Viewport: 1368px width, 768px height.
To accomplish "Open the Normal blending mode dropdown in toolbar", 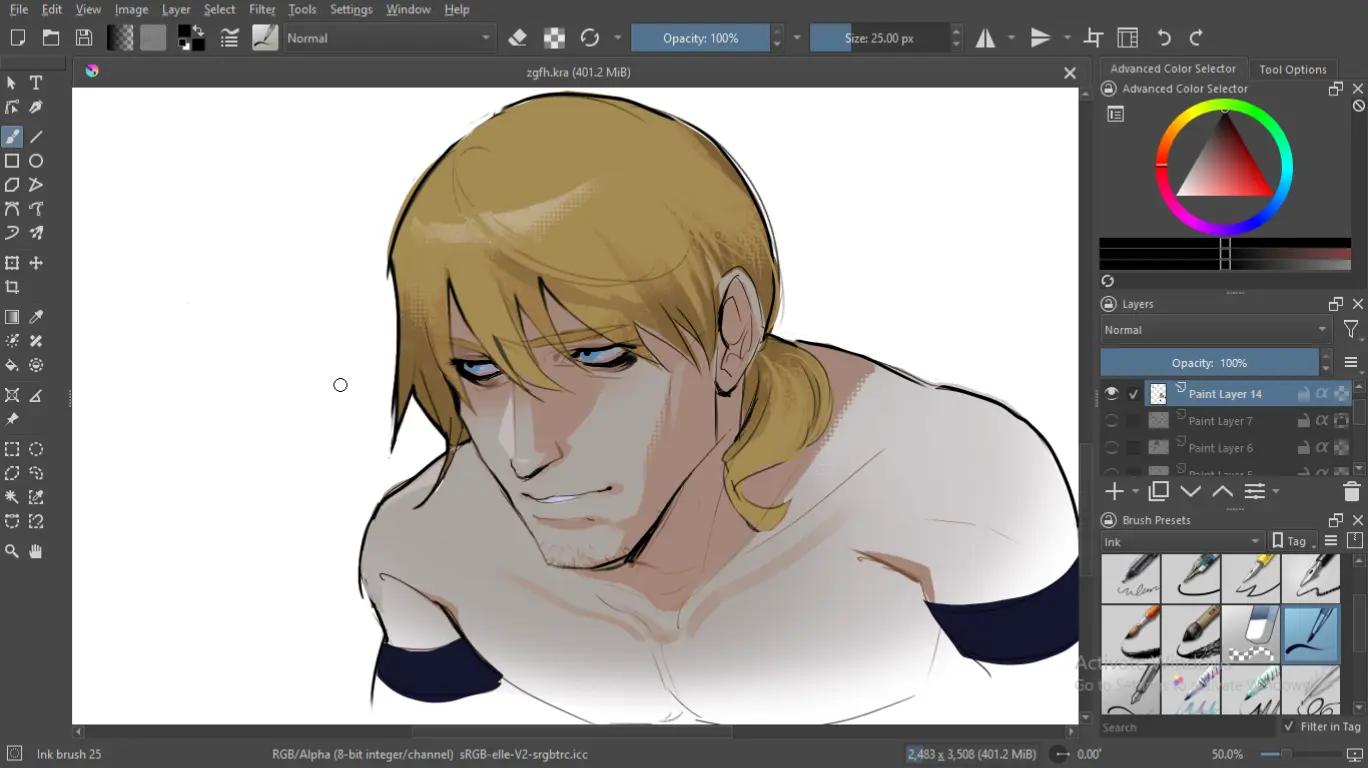I will (388, 38).
